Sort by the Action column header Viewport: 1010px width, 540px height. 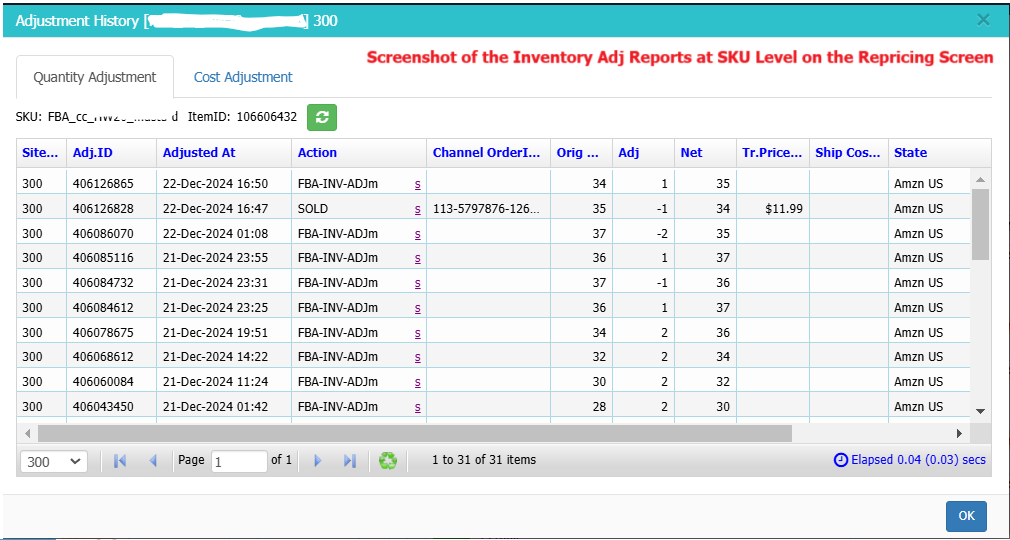(318, 153)
